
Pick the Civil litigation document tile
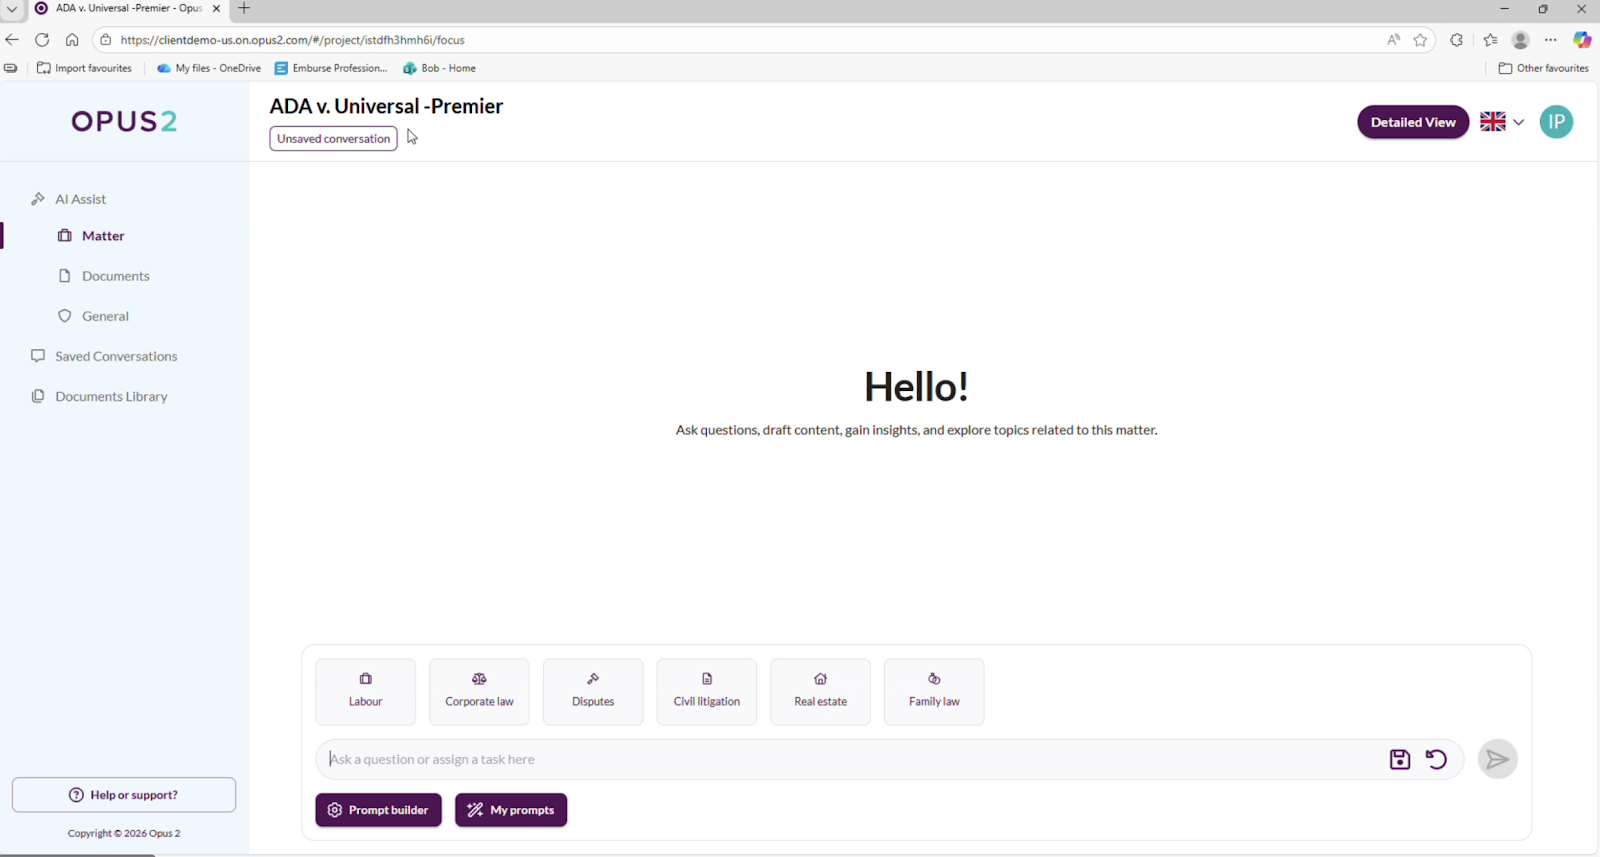(706, 691)
